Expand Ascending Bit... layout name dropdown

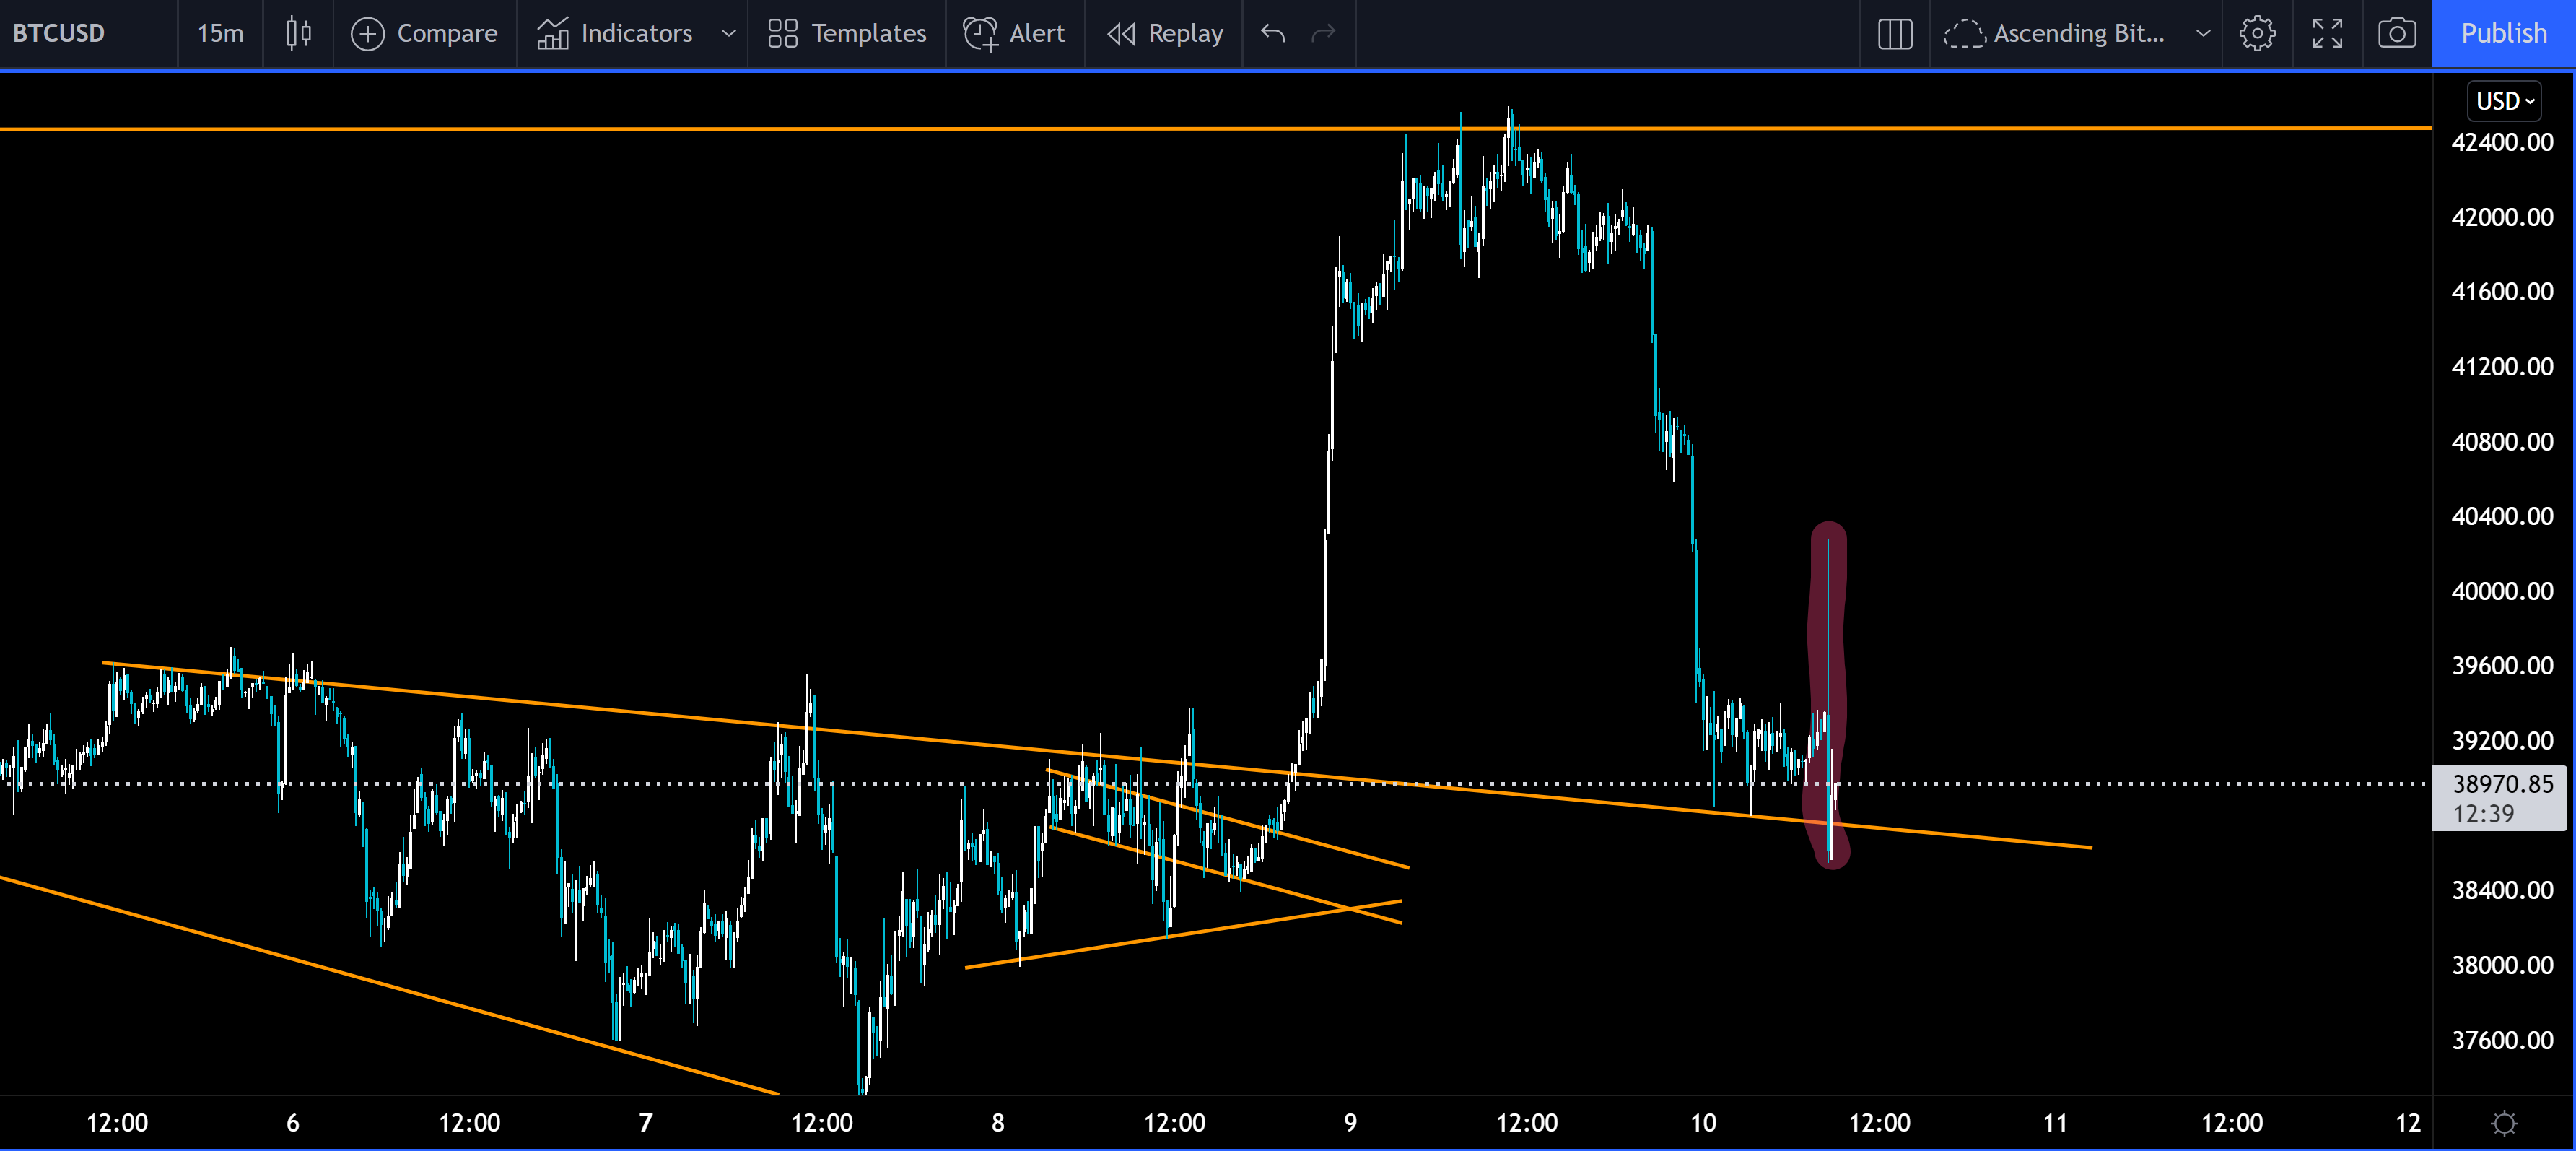click(2203, 33)
